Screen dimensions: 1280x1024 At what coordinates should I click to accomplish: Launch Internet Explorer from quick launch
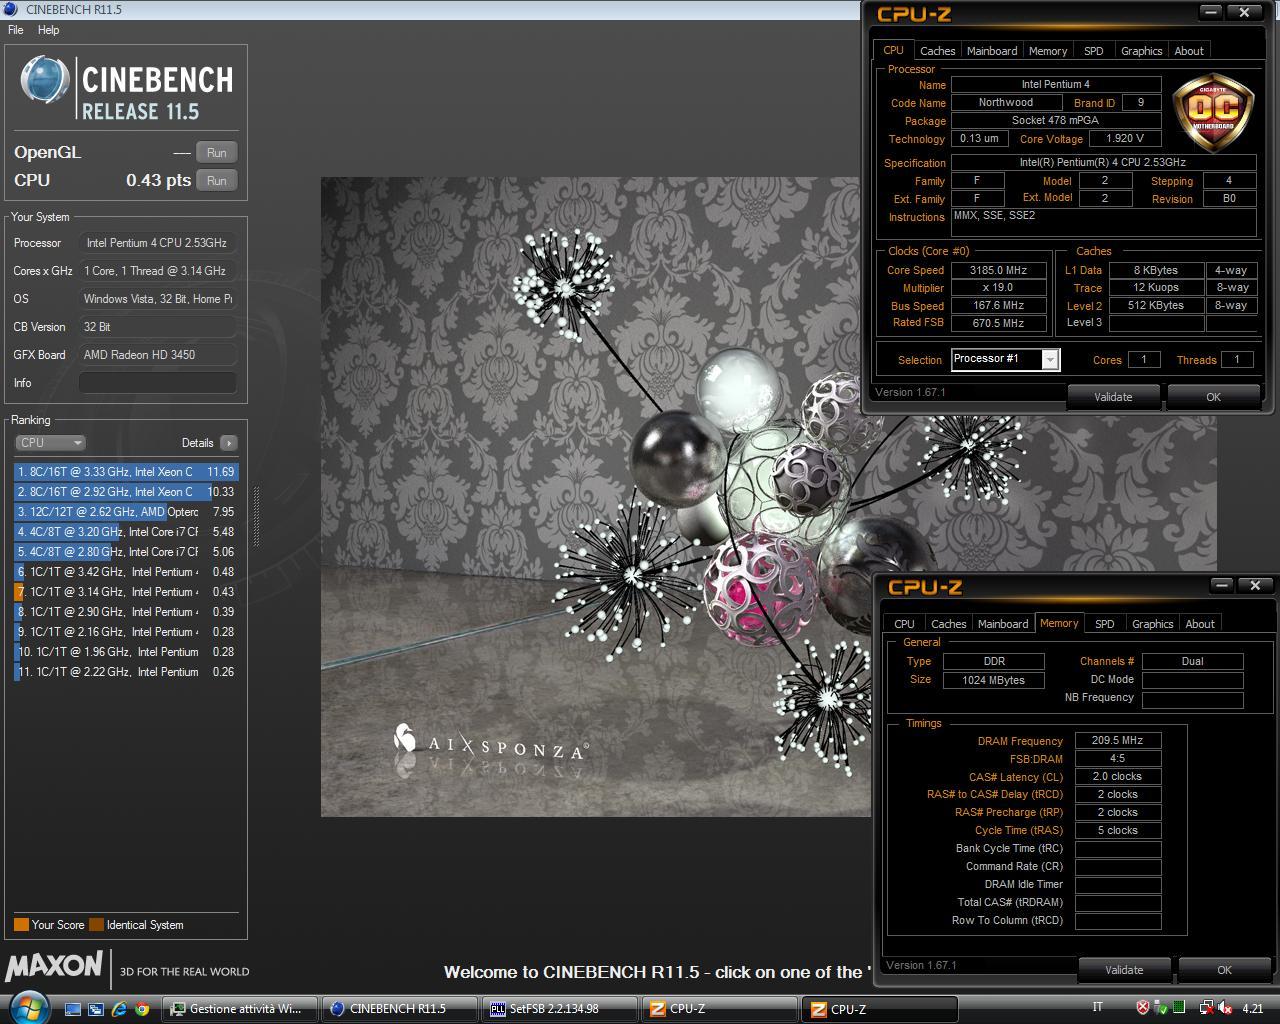120,1009
